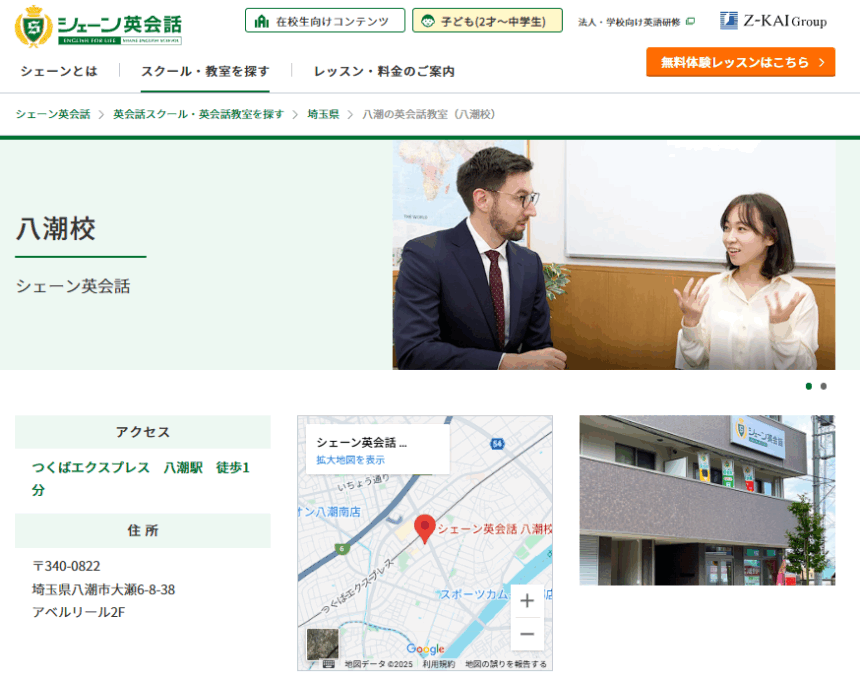Open 法人・学校向け英語研修 external link
Image resolution: width=860 pixels, height=677 pixels.
(x=636, y=22)
